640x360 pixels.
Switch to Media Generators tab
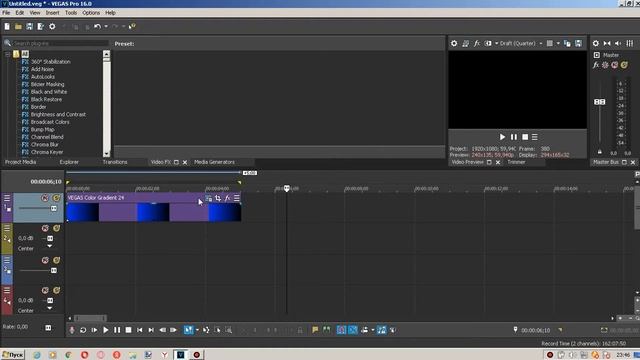point(214,162)
